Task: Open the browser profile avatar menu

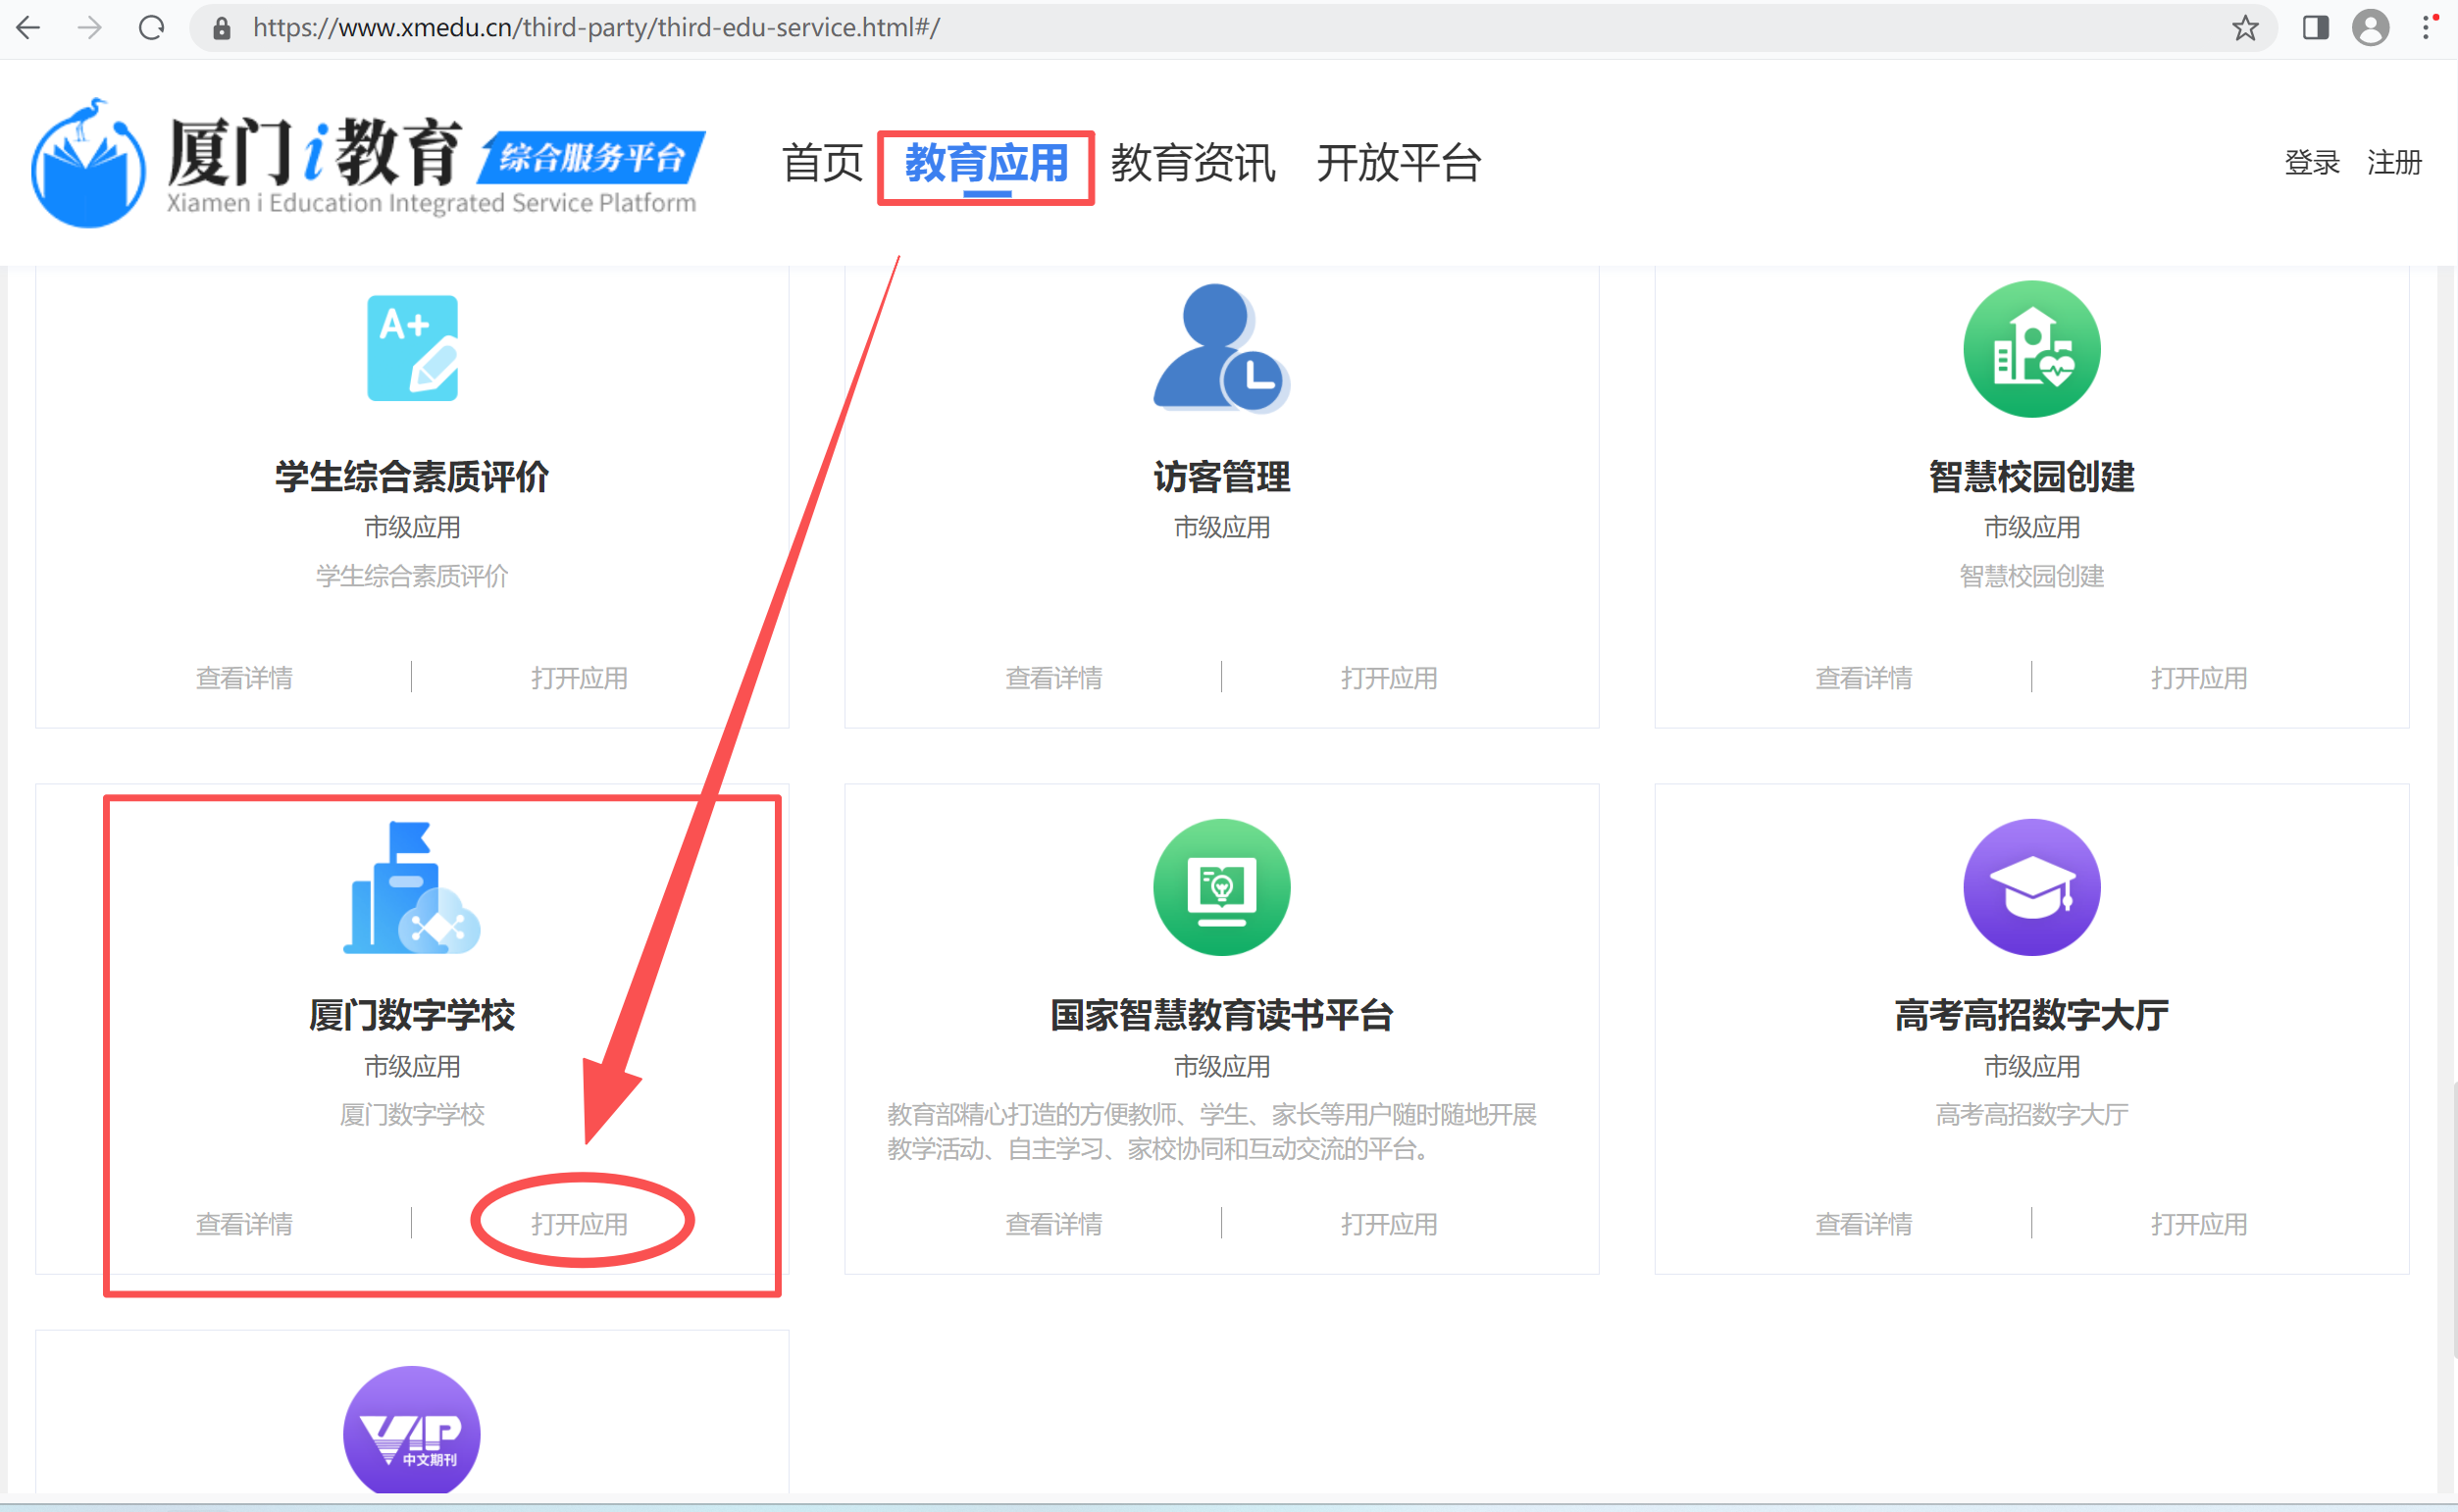Action: coord(2371,28)
